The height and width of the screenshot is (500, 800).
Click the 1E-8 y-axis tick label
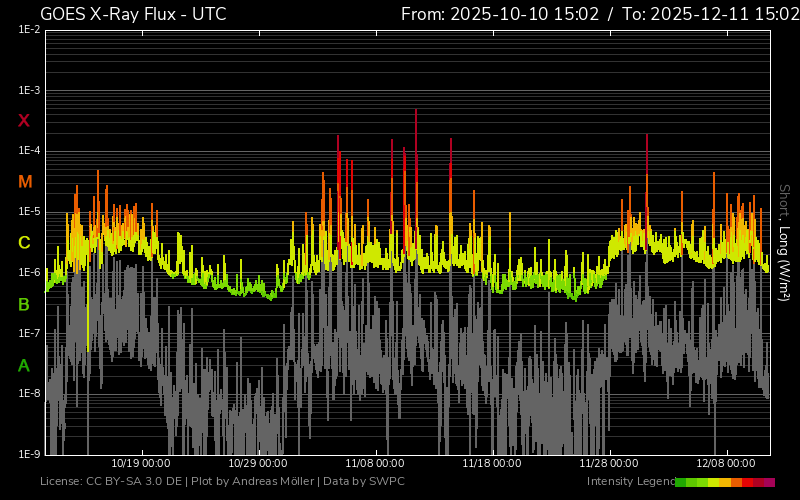pyautogui.click(x=29, y=394)
